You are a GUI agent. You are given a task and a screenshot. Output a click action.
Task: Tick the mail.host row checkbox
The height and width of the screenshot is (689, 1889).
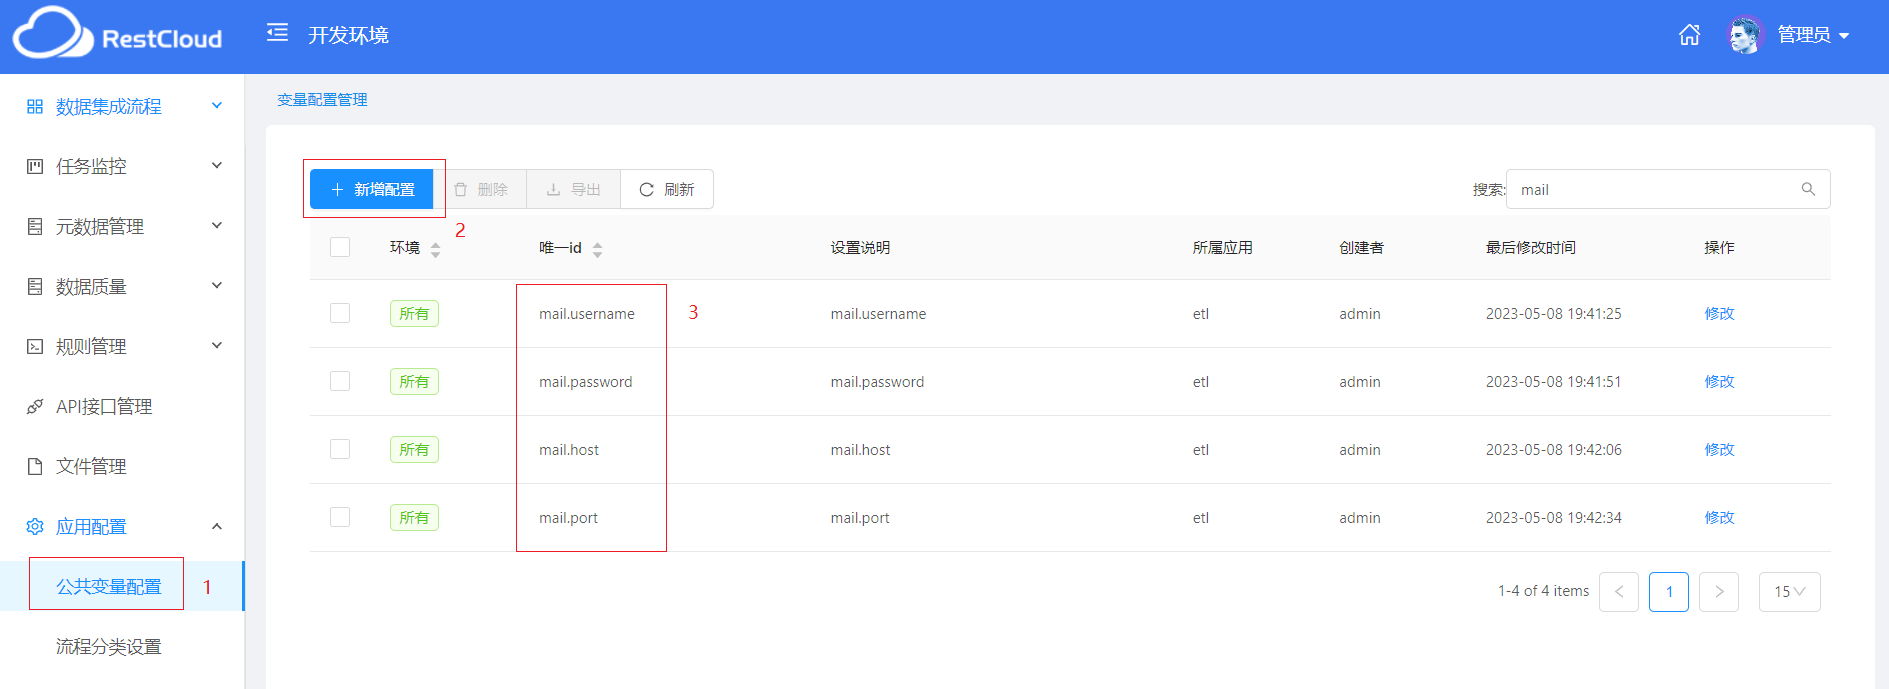point(340,449)
